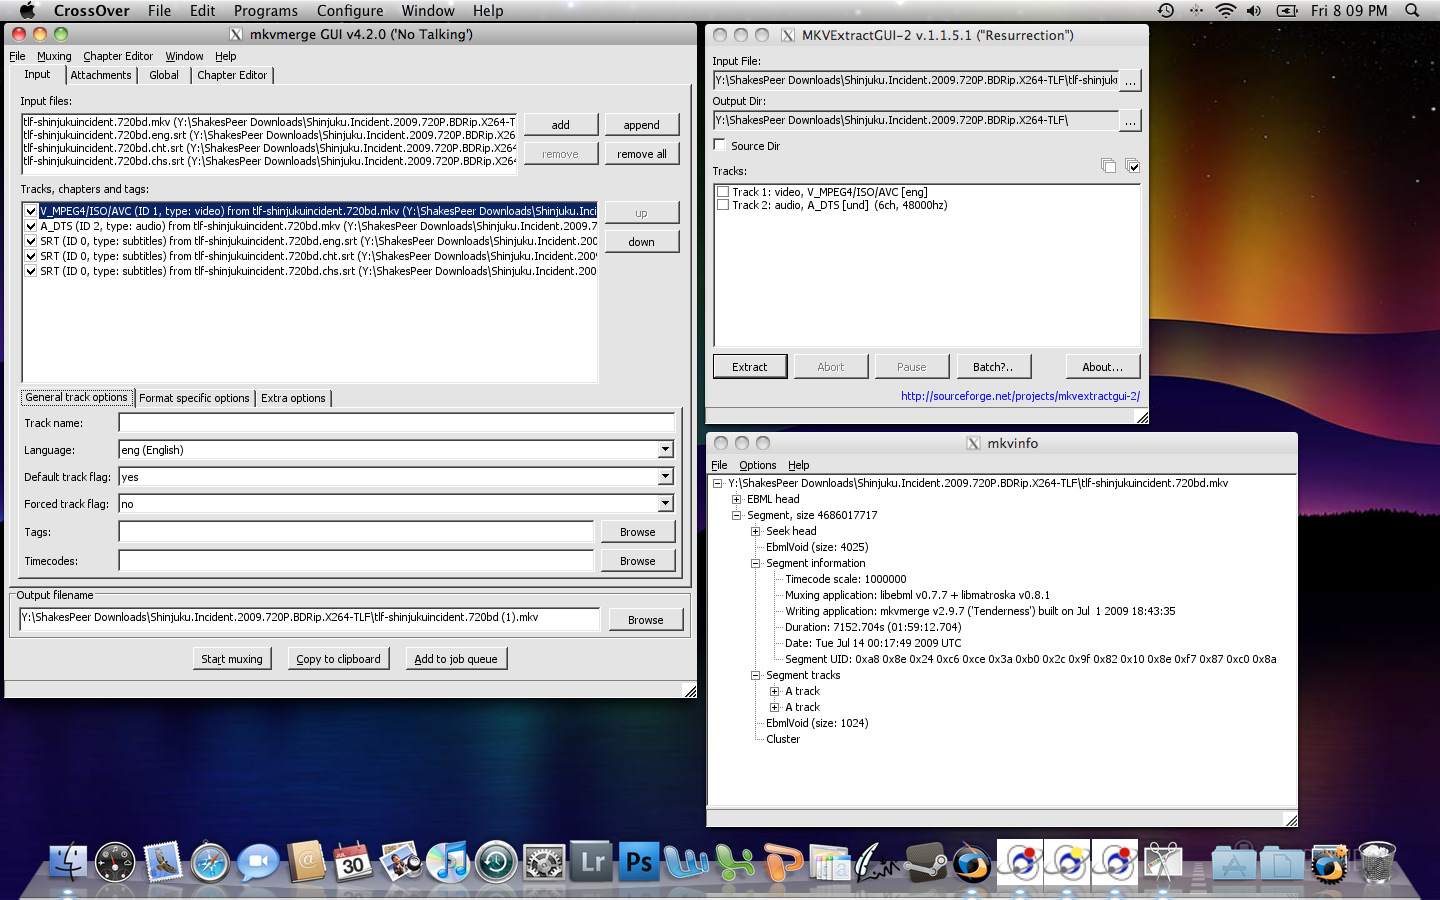Launch Mail from the dock
Screen dimensions: 1440x900
pyautogui.click(x=163, y=862)
